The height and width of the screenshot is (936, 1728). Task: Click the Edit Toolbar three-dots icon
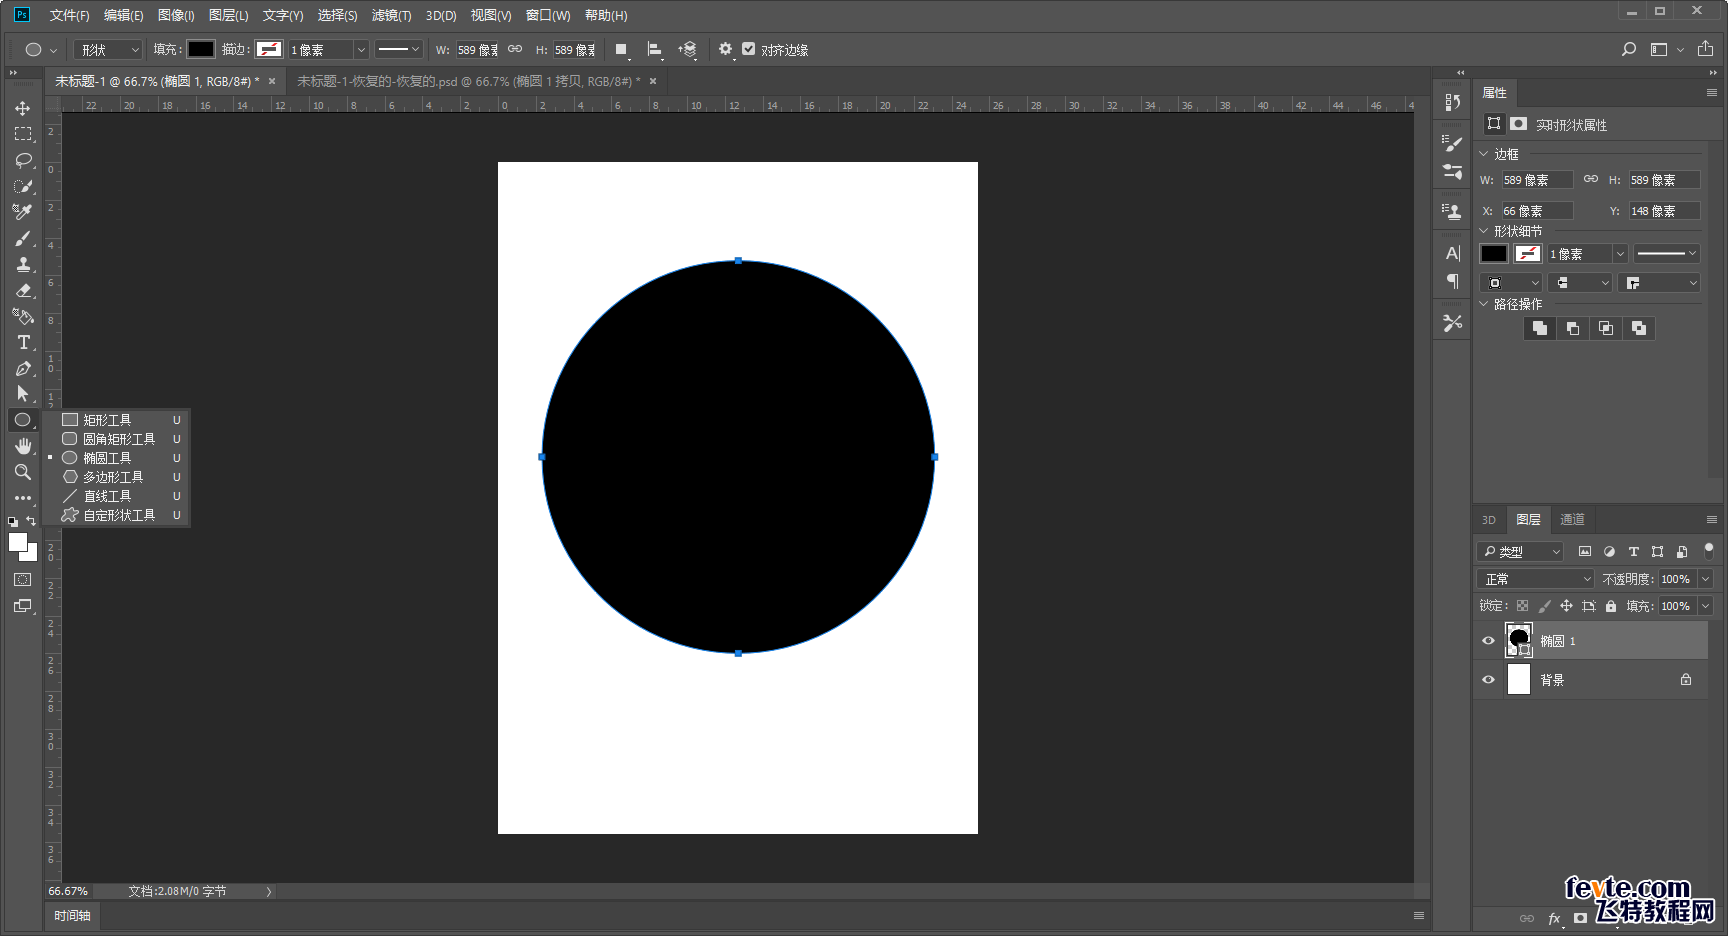click(x=22, y=497)
